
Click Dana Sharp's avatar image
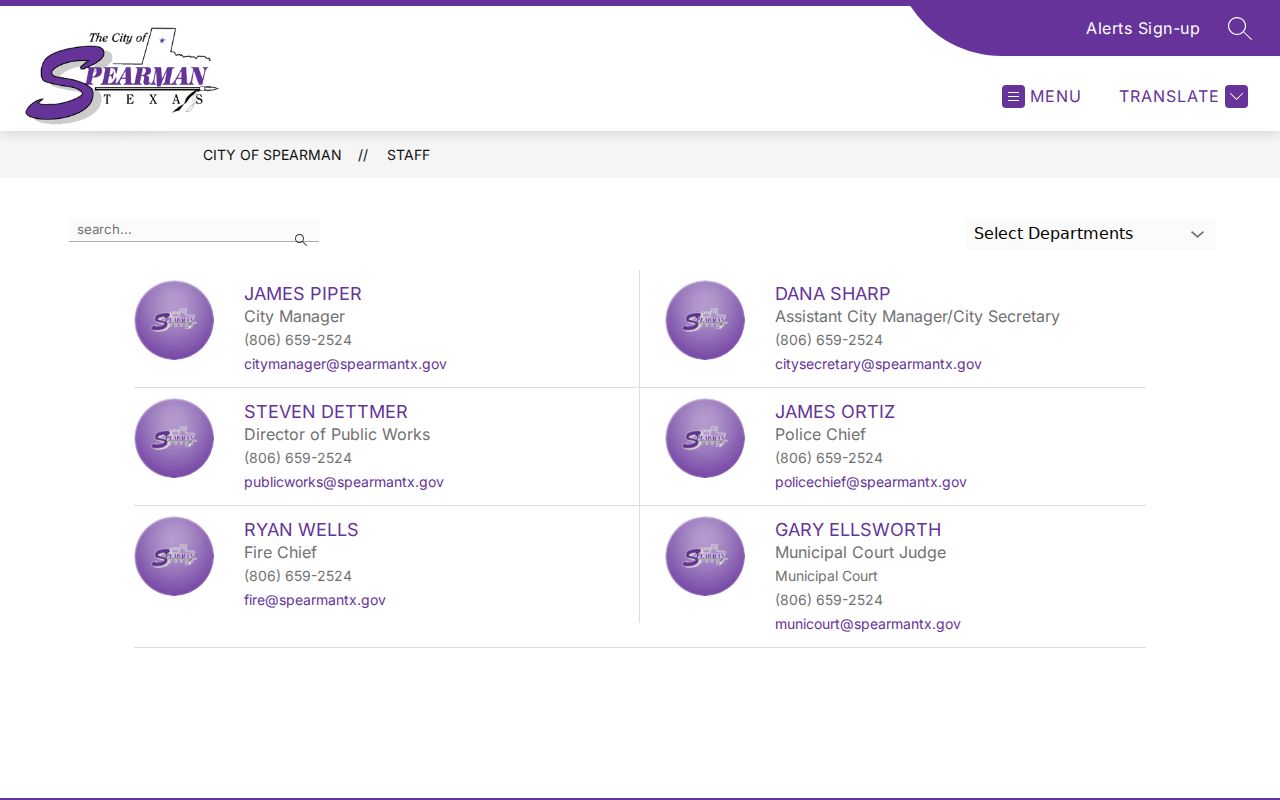(705, 320)
